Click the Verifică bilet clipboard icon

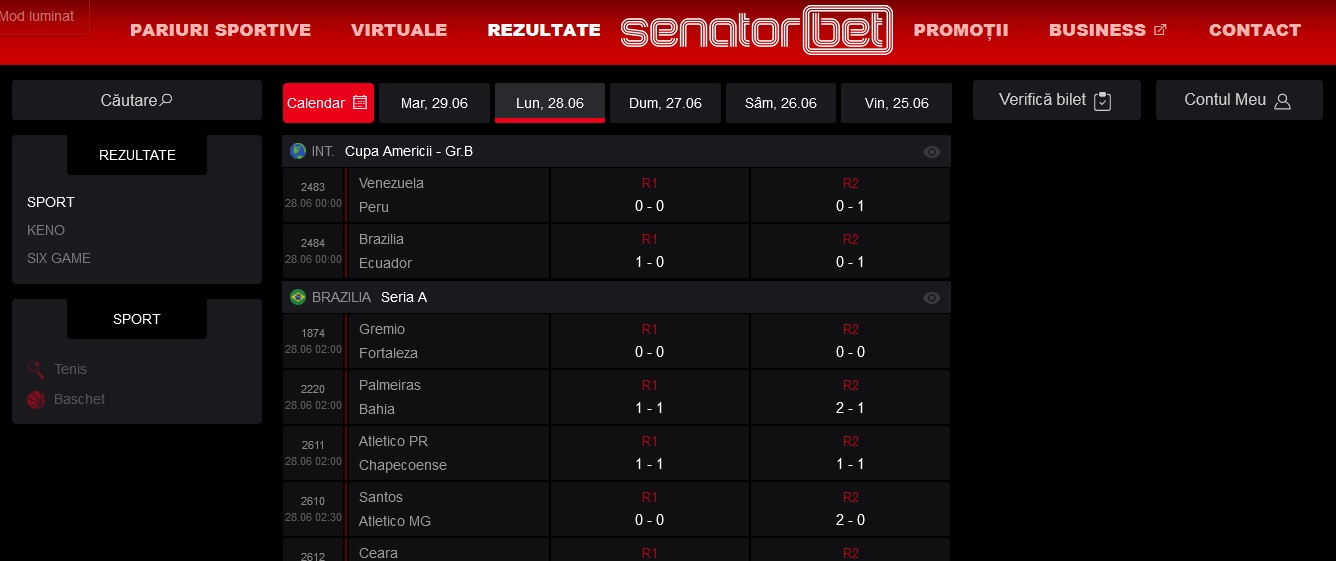pyautogui.click(x=1103, y=101)
